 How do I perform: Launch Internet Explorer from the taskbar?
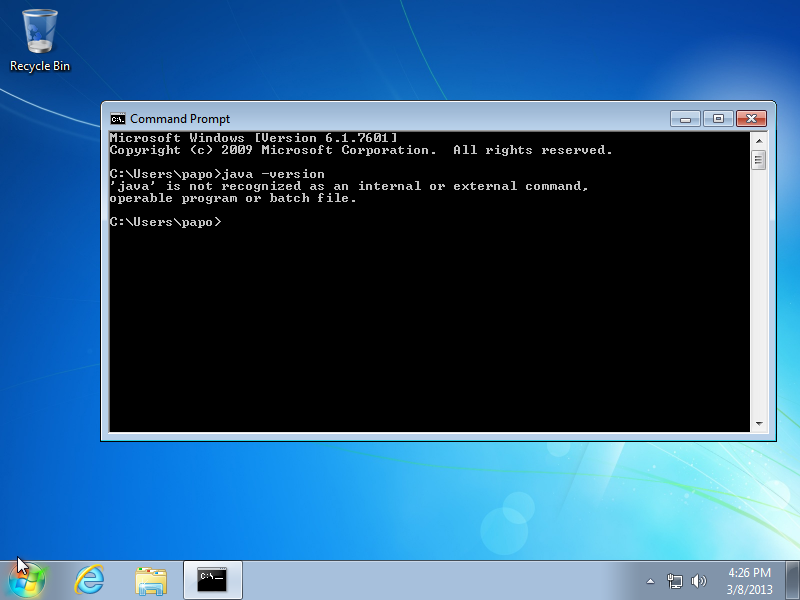[x=89, y=580]
